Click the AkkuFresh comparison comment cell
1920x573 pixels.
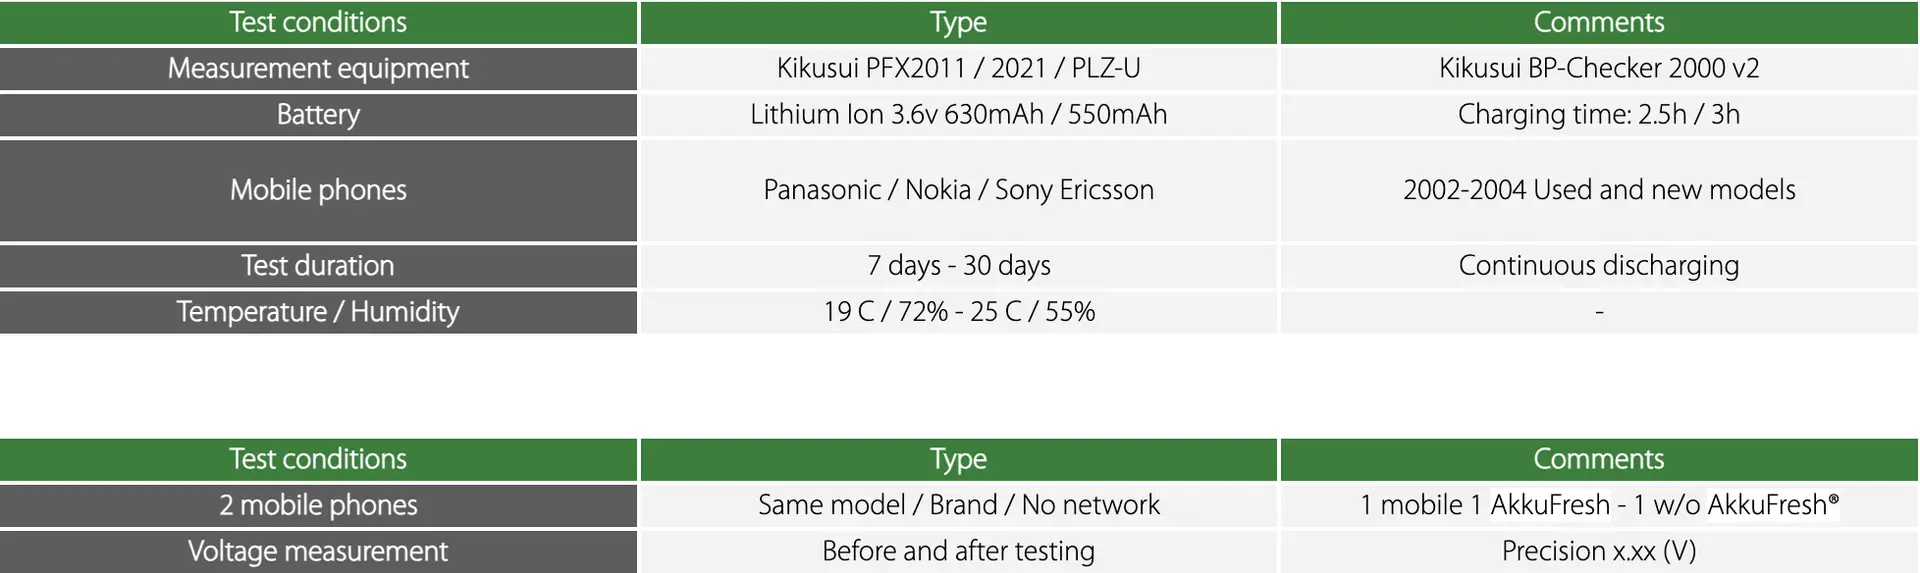(x=1599, y=505)
